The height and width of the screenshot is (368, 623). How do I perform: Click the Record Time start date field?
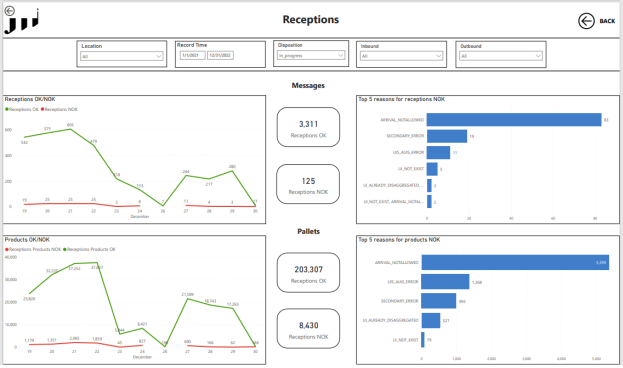pos(193,55)
